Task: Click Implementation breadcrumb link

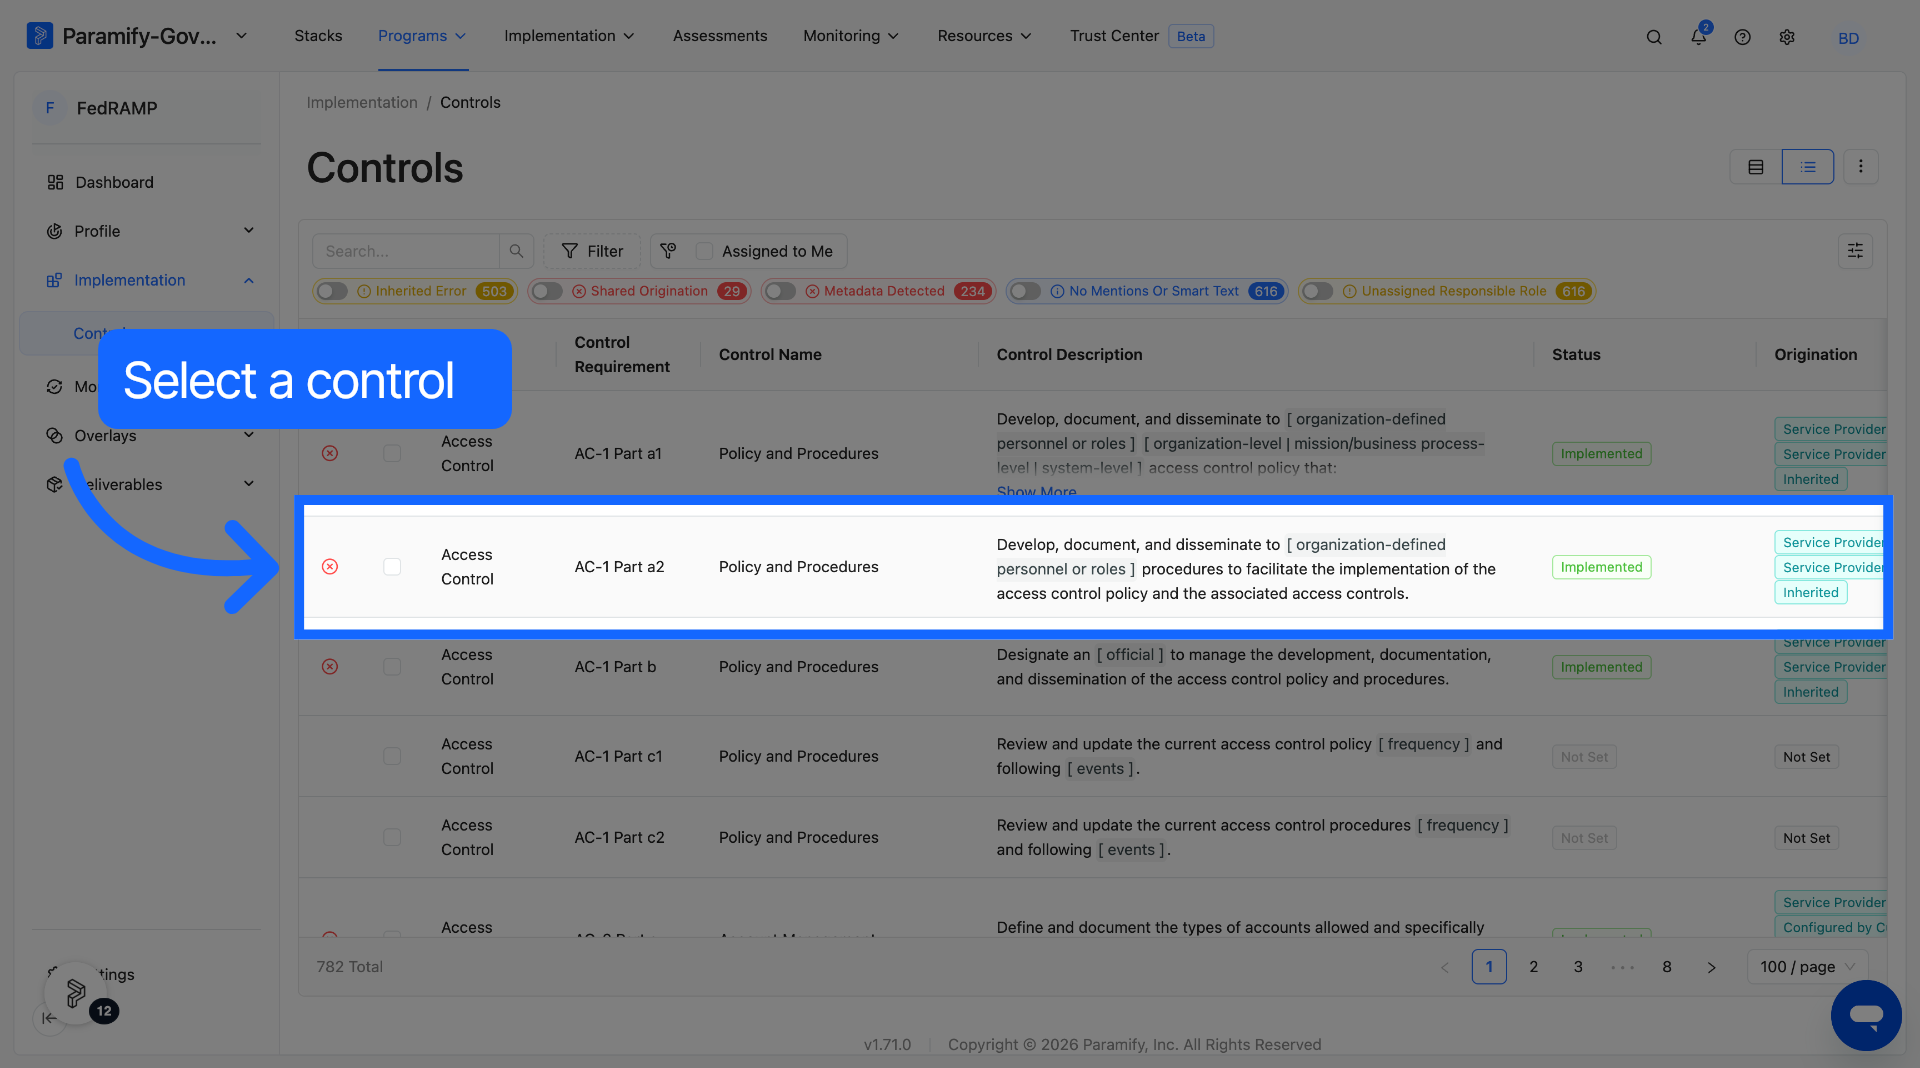Action: (x=362, y=103)
